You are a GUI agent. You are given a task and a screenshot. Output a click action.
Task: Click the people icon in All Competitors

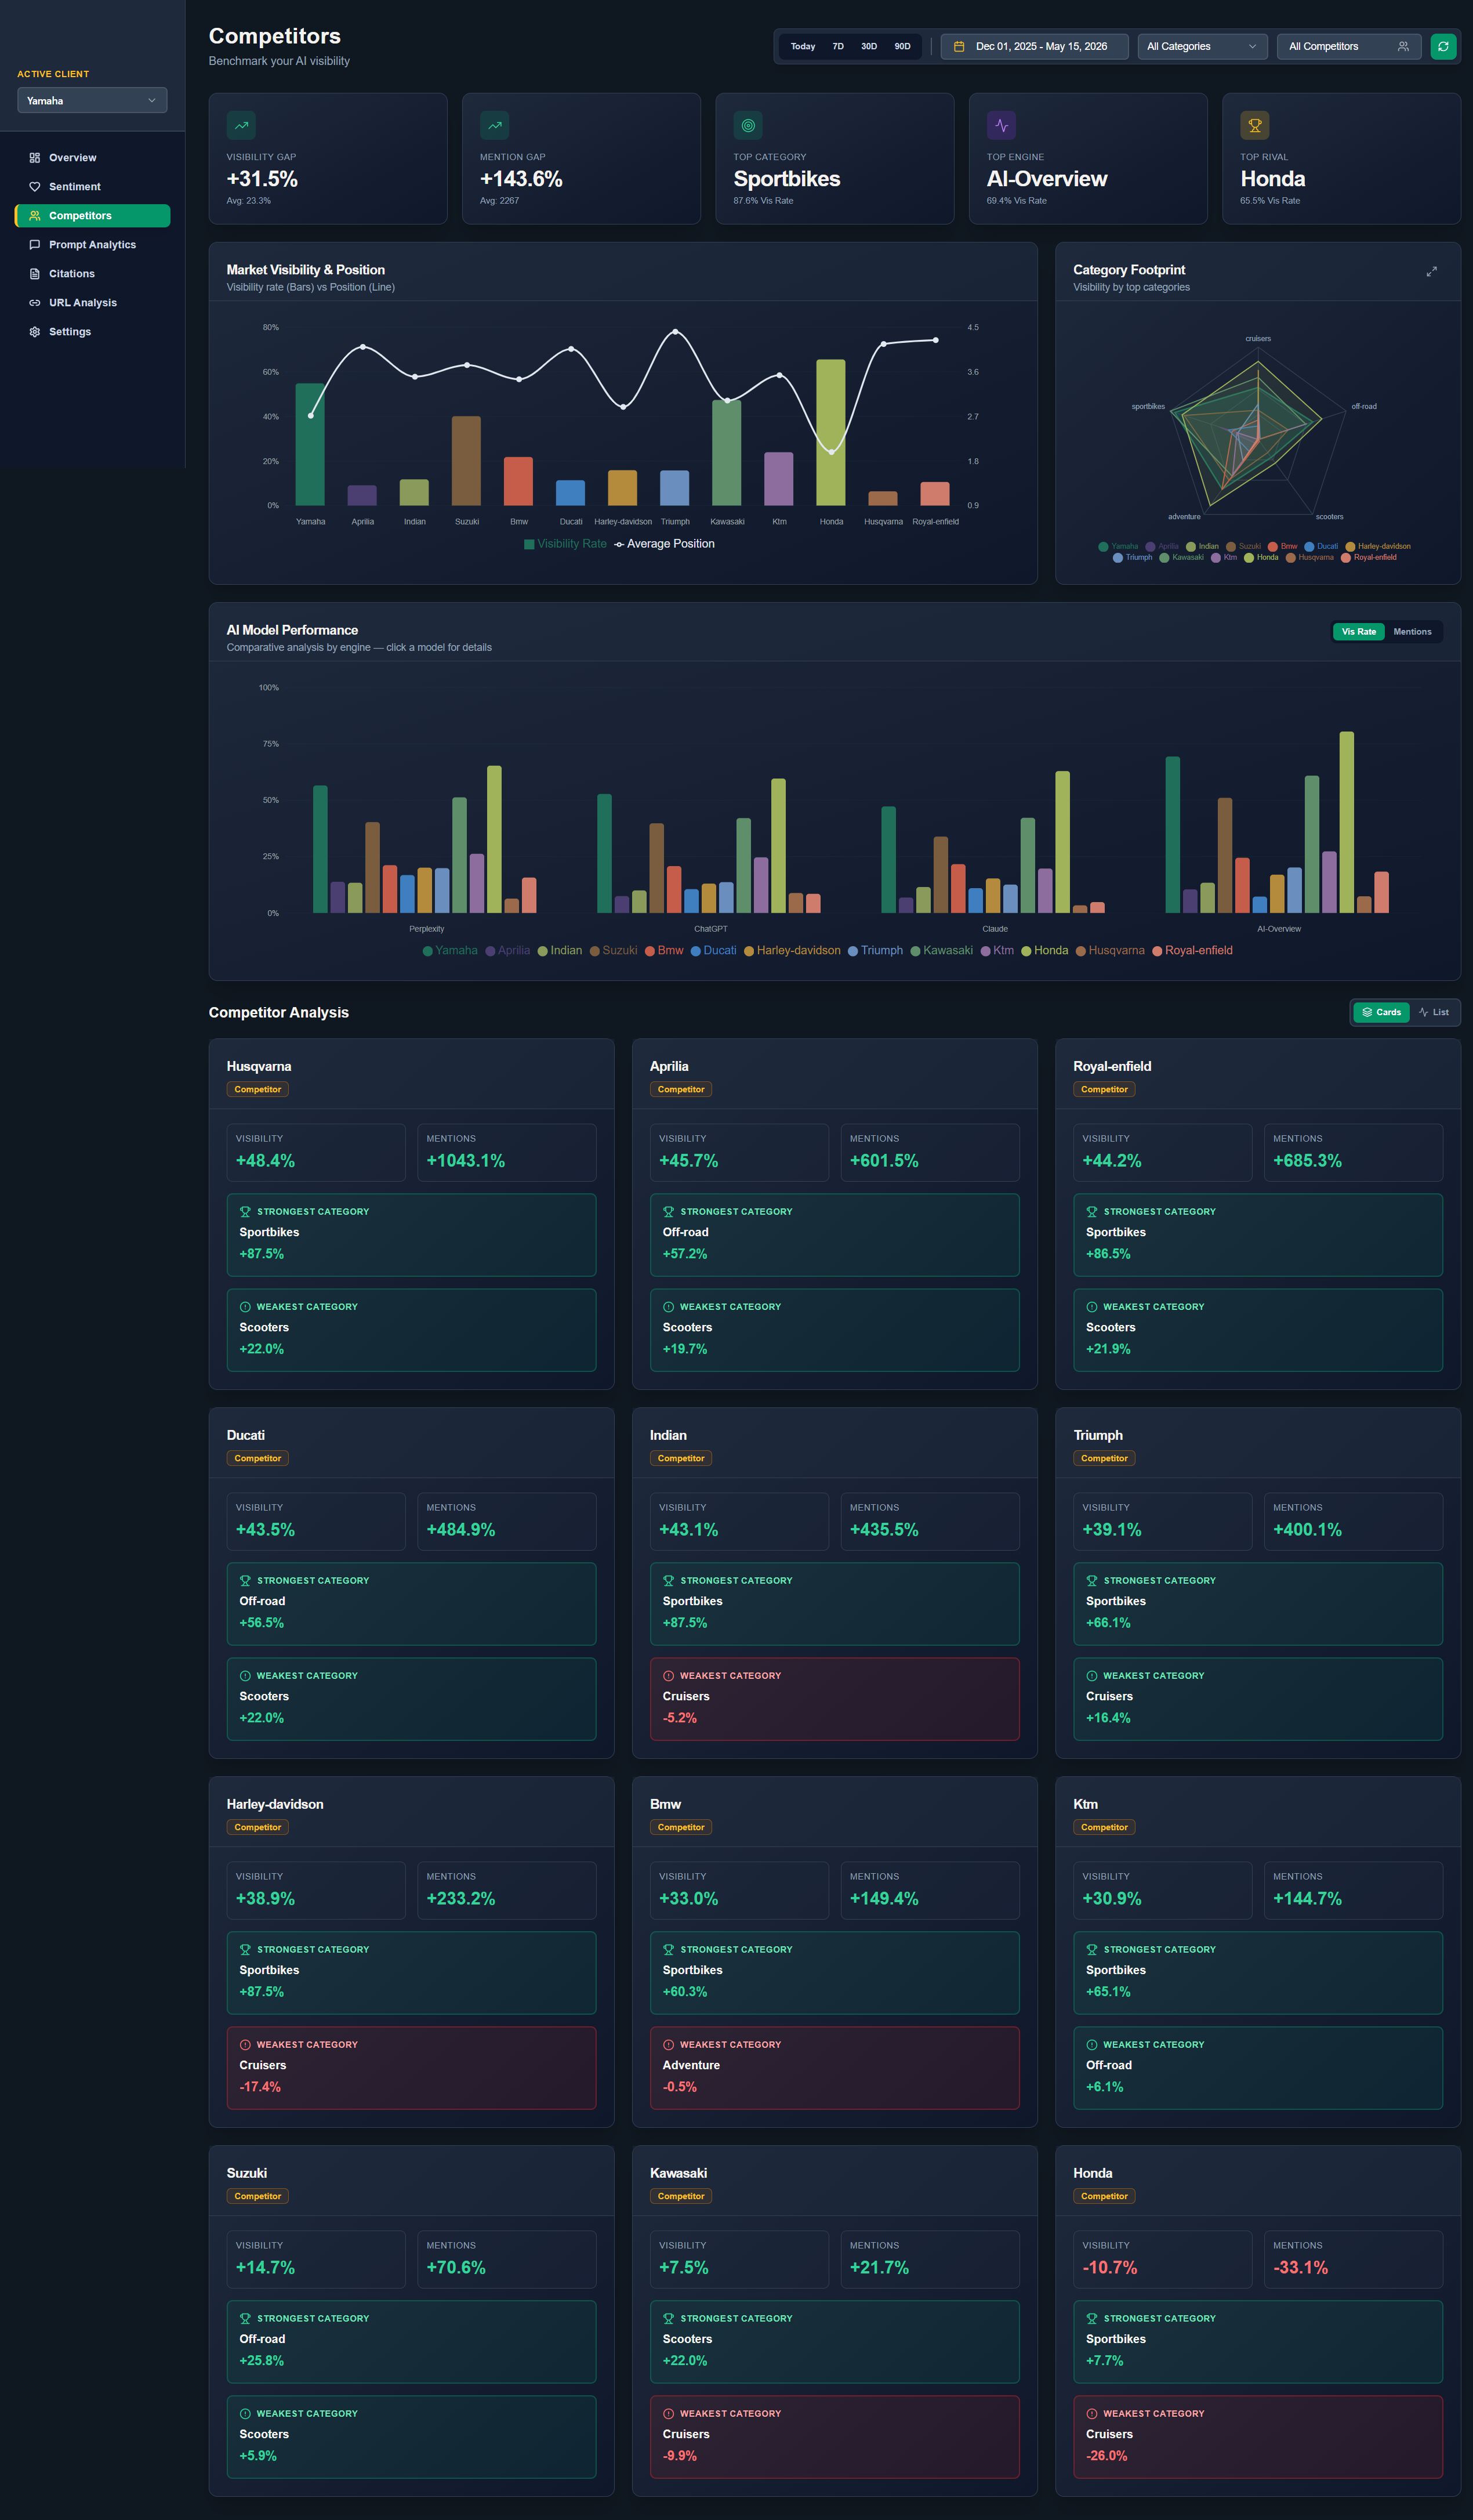[1403, 47]
